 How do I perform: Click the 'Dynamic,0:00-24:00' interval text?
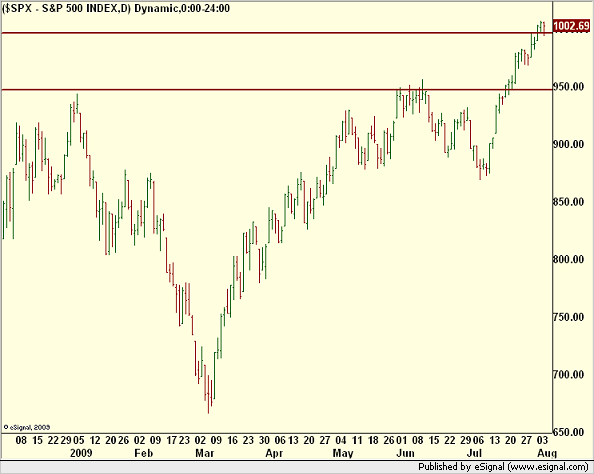pyautogui.click(x=182, y=8)
